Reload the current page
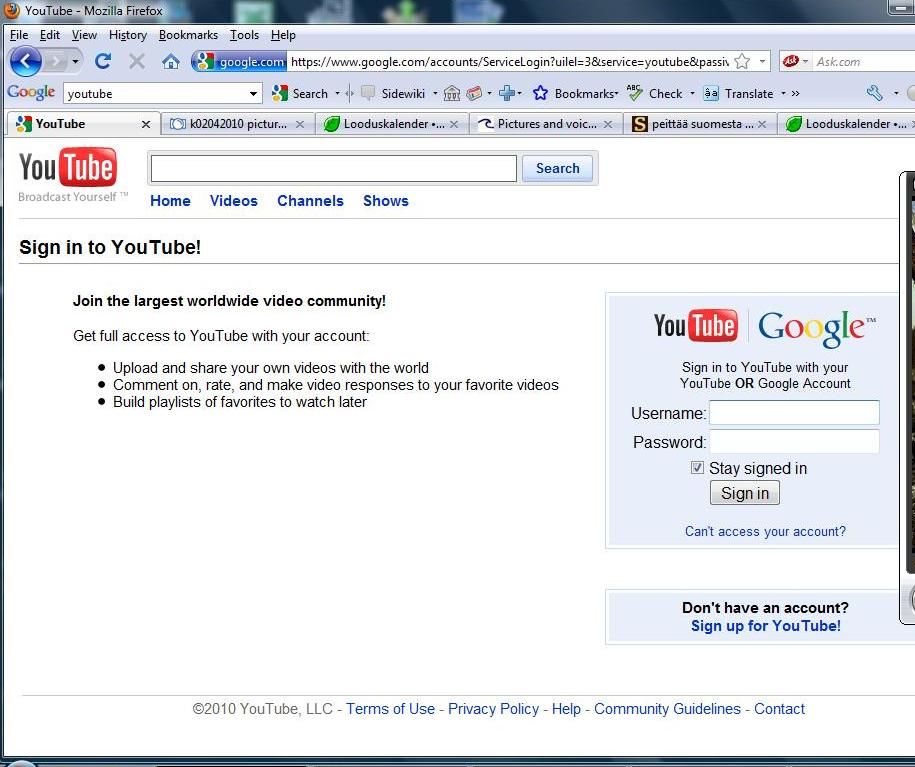This screenshot has height=767, width=915. point(103,61)
